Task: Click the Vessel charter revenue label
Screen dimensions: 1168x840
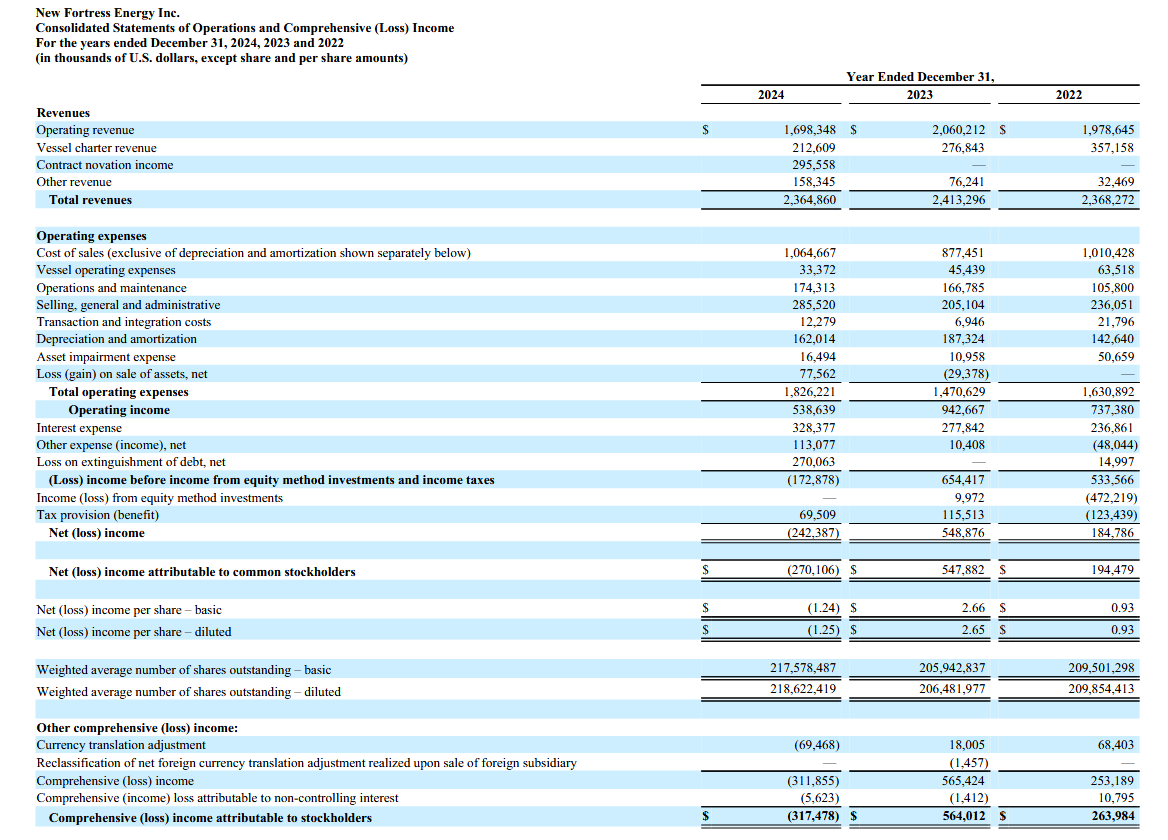Action: click(x=96, y=148)
